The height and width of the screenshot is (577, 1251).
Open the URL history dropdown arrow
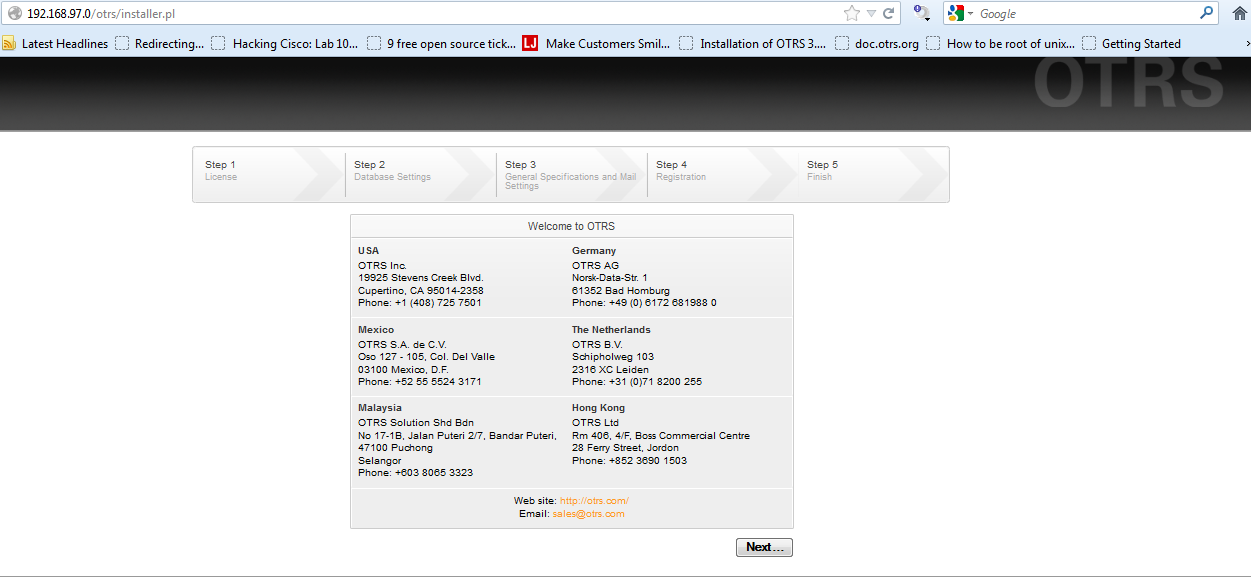tap(871, 14)
